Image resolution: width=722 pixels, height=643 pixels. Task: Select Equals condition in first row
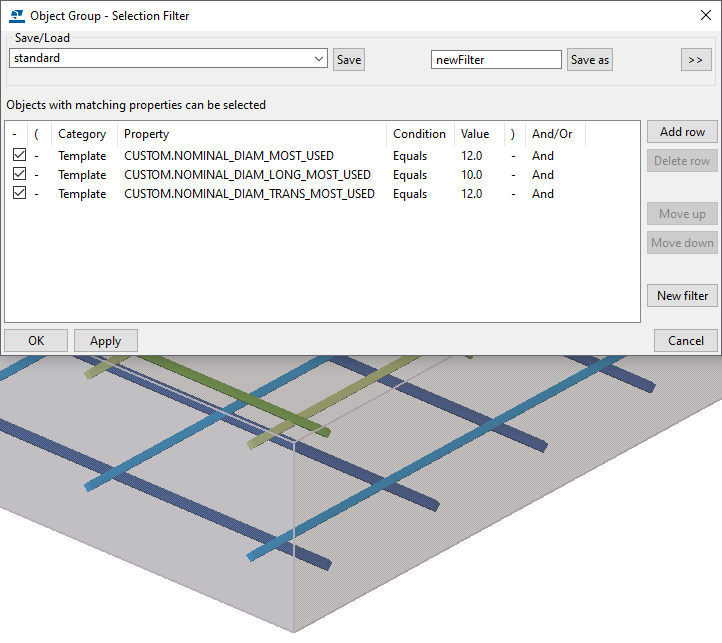click(x=410, y=156)
